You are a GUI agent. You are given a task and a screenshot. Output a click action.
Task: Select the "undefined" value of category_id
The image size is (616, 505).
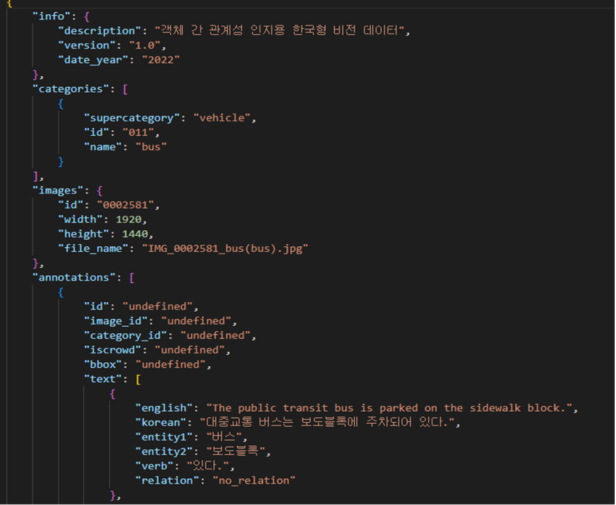pos(215,336)
